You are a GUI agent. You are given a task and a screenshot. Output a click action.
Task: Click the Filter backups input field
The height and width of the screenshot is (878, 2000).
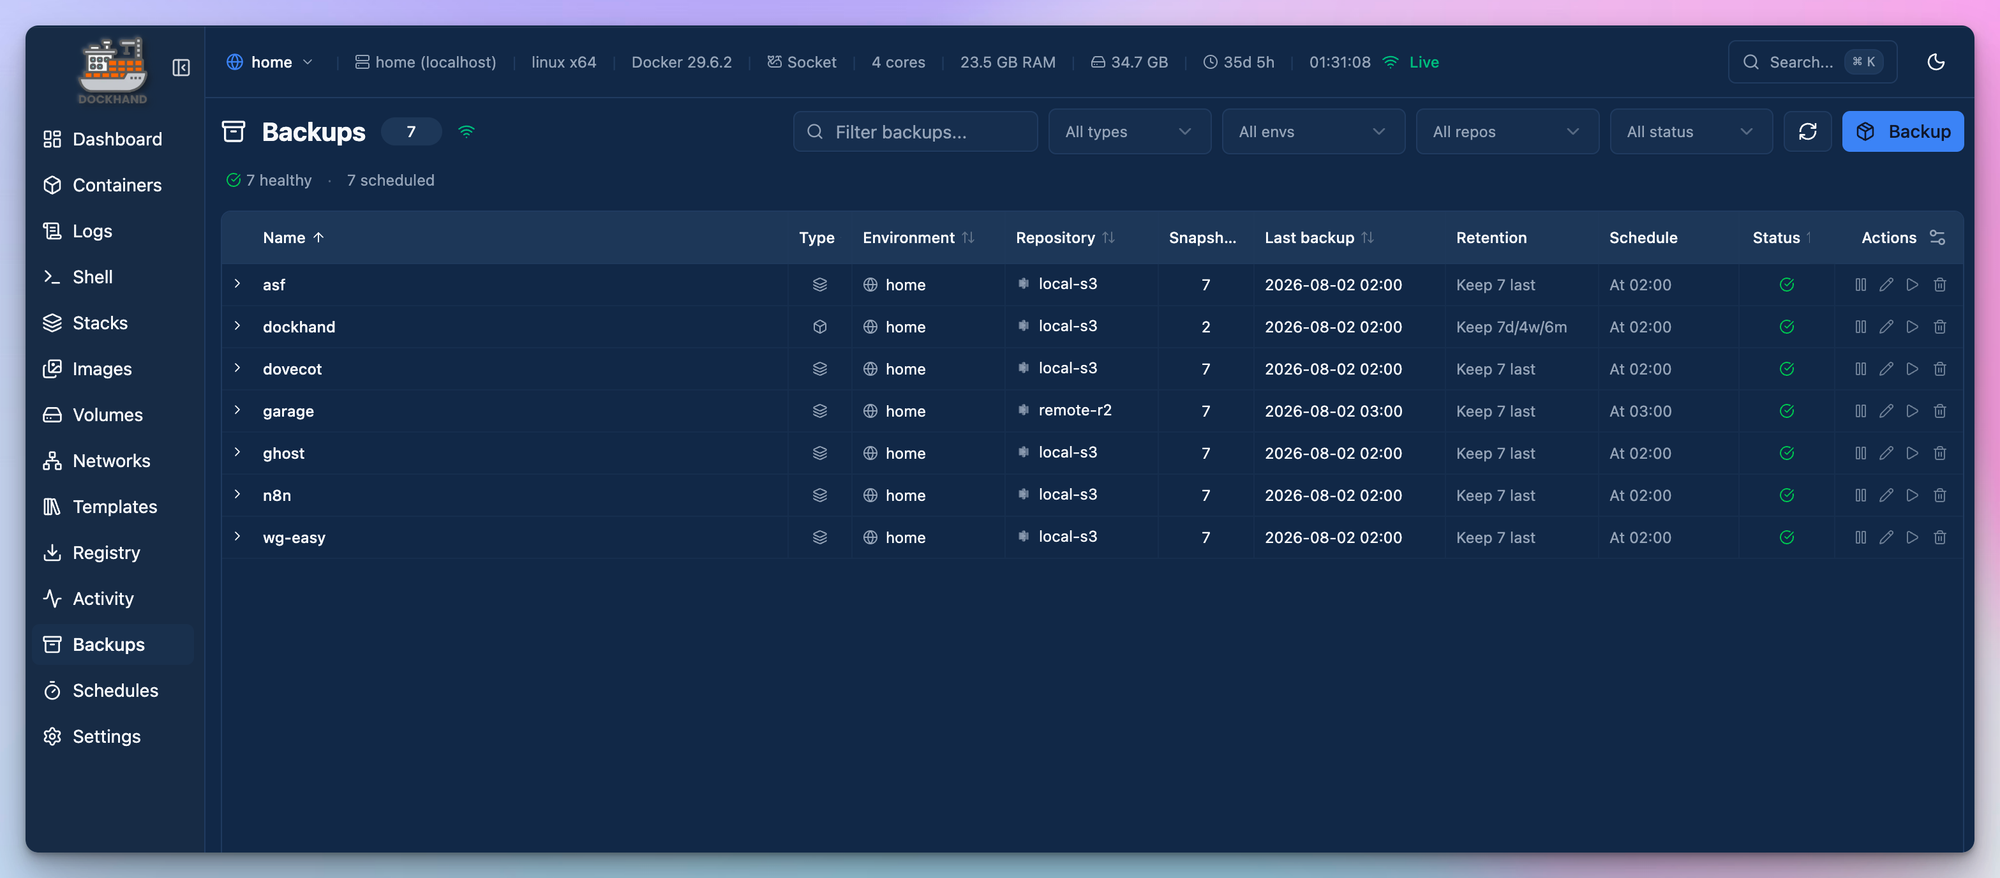[x=915, y=131]
